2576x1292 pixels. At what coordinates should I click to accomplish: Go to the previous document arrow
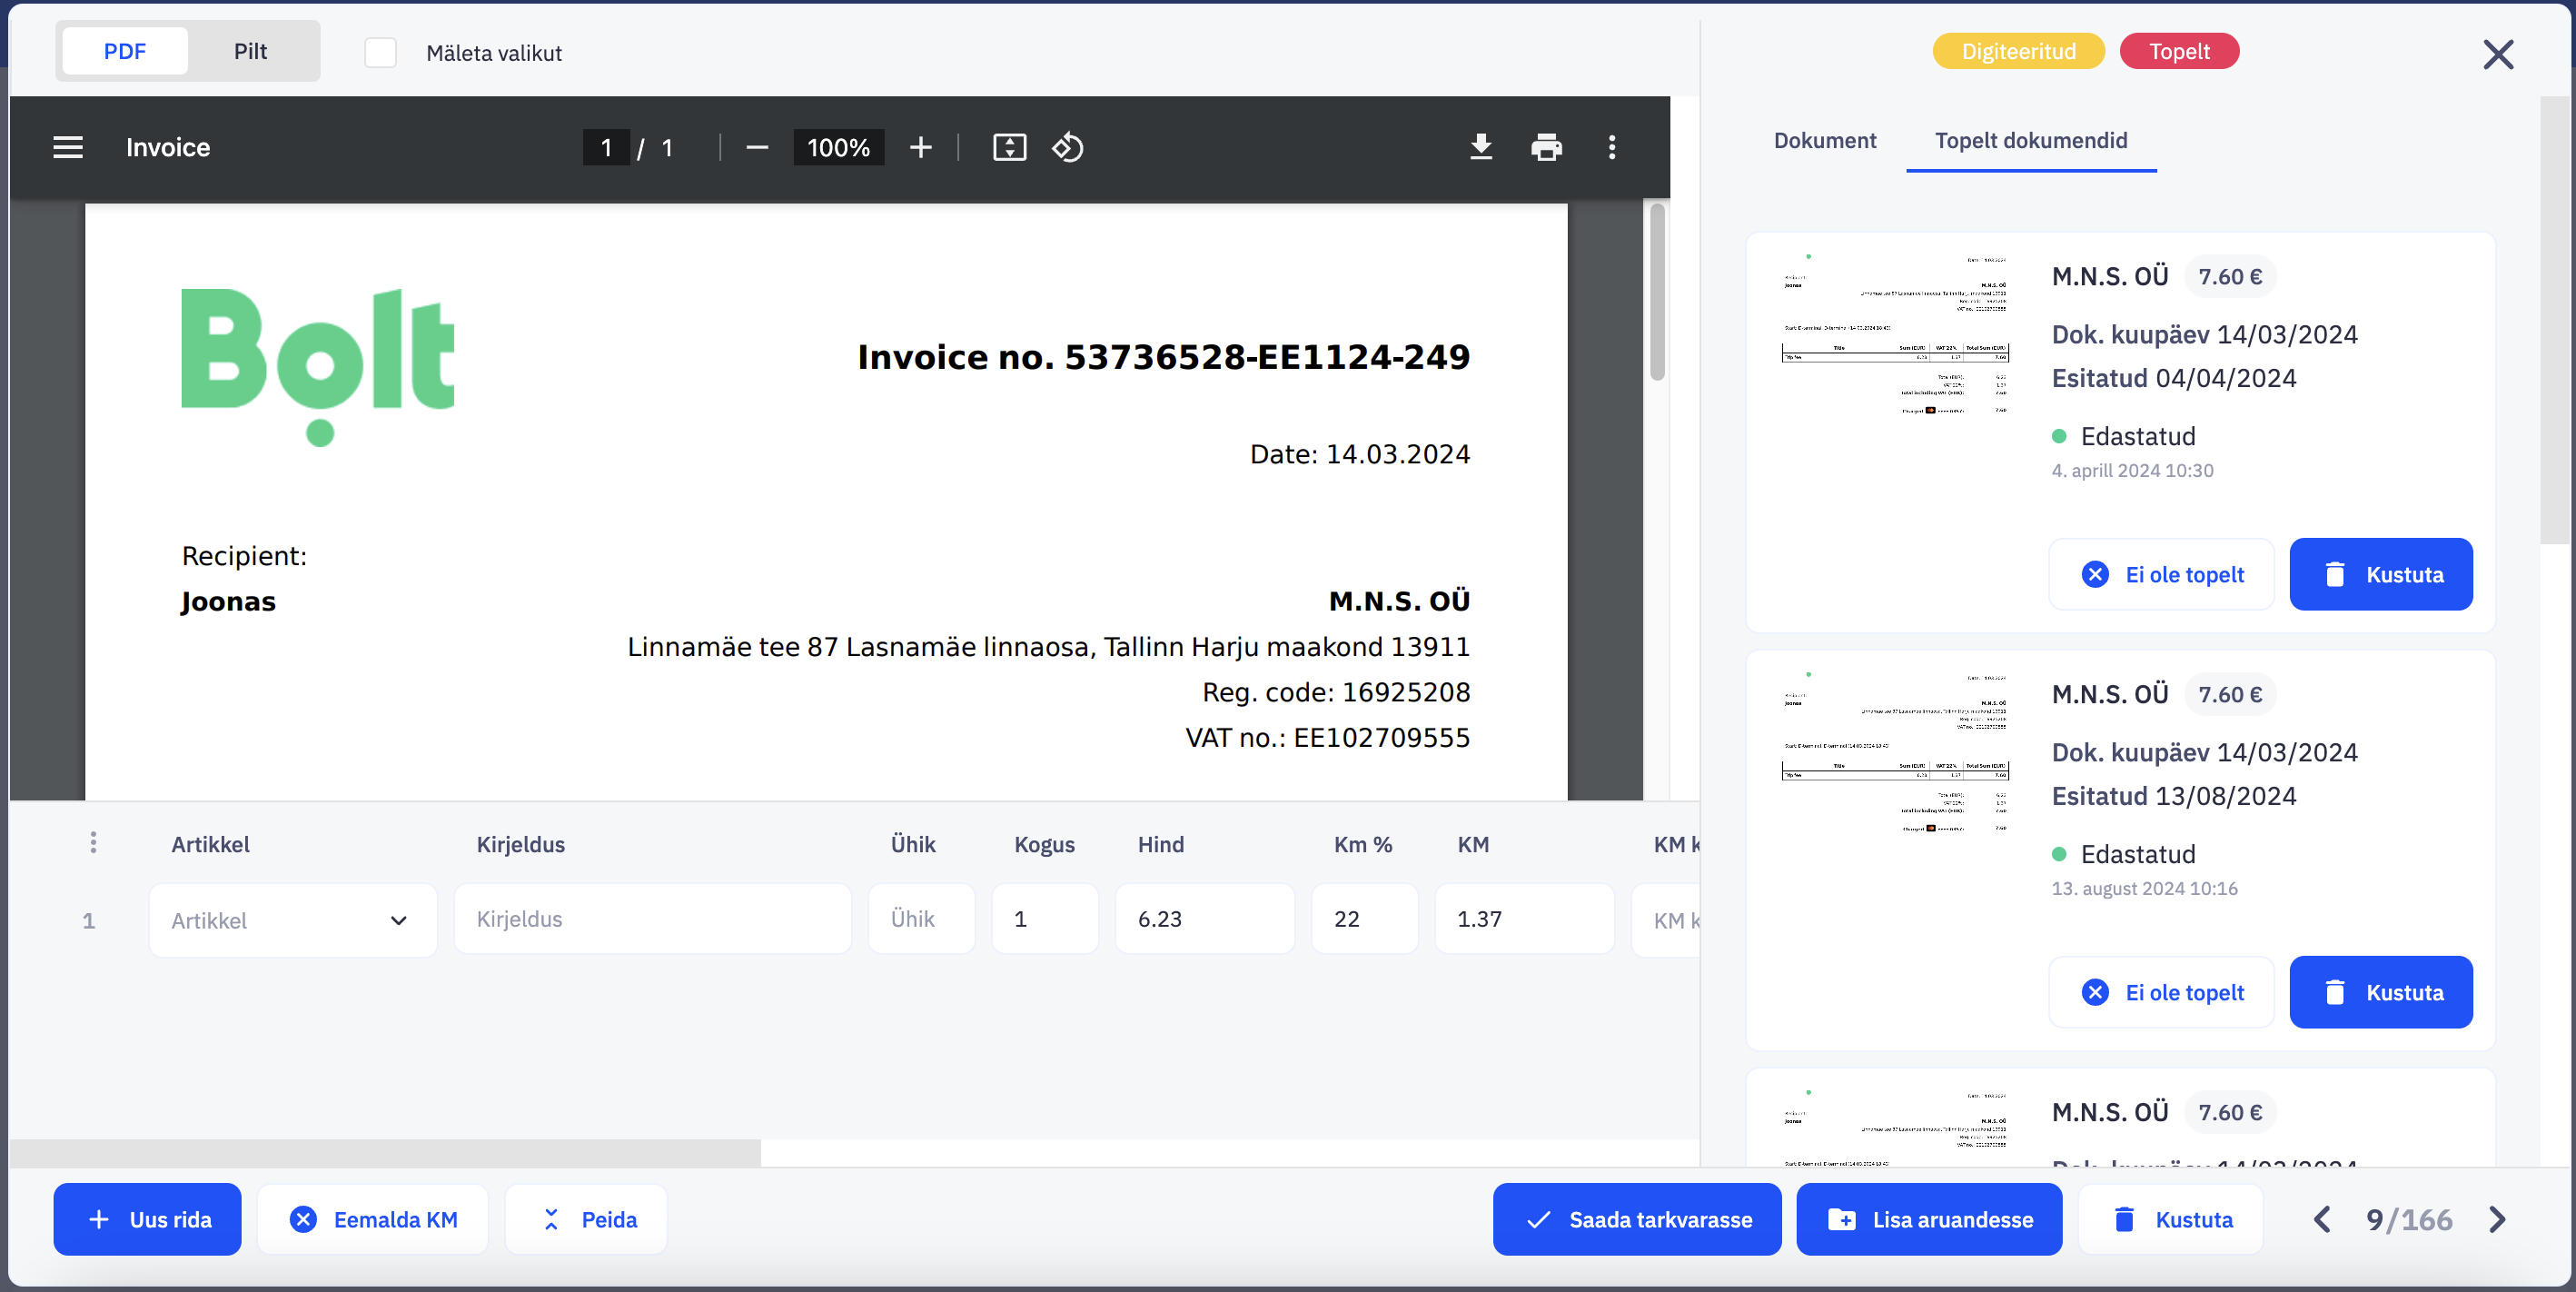pos(2322,1219)
